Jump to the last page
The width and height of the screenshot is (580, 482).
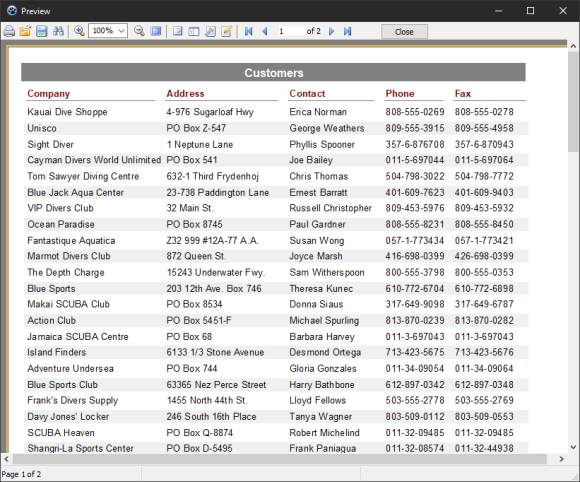coord(347,31)
